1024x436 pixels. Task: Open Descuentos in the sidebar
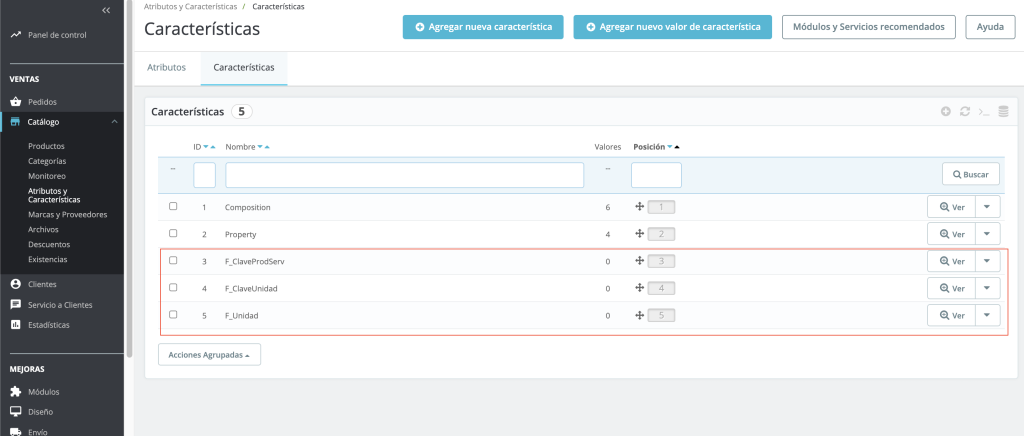49,245
